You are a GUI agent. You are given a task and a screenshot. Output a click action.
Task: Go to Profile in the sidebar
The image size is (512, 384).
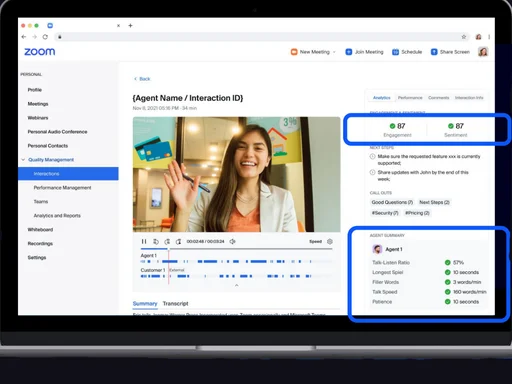(35, 90)
